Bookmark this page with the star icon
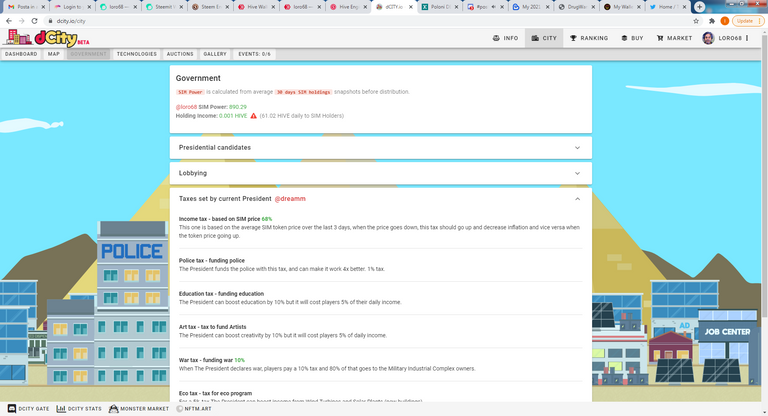768x416 pixels. point(696,21)
